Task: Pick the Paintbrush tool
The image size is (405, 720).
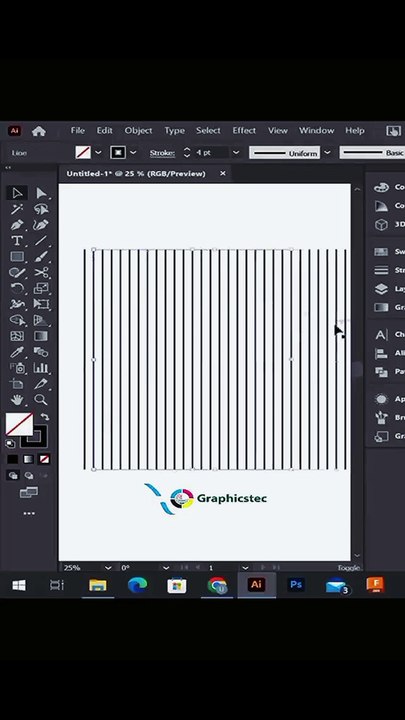Action: click(x=41, y=257)
